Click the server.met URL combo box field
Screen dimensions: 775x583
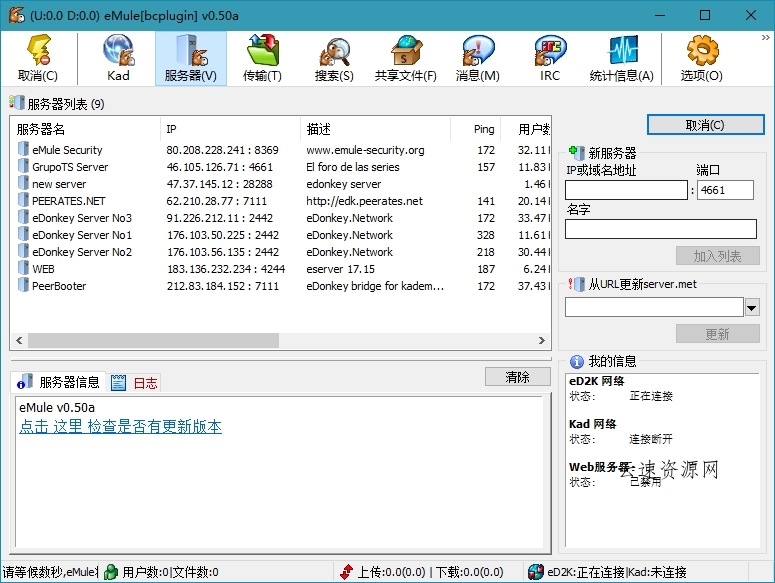(654, 307)
